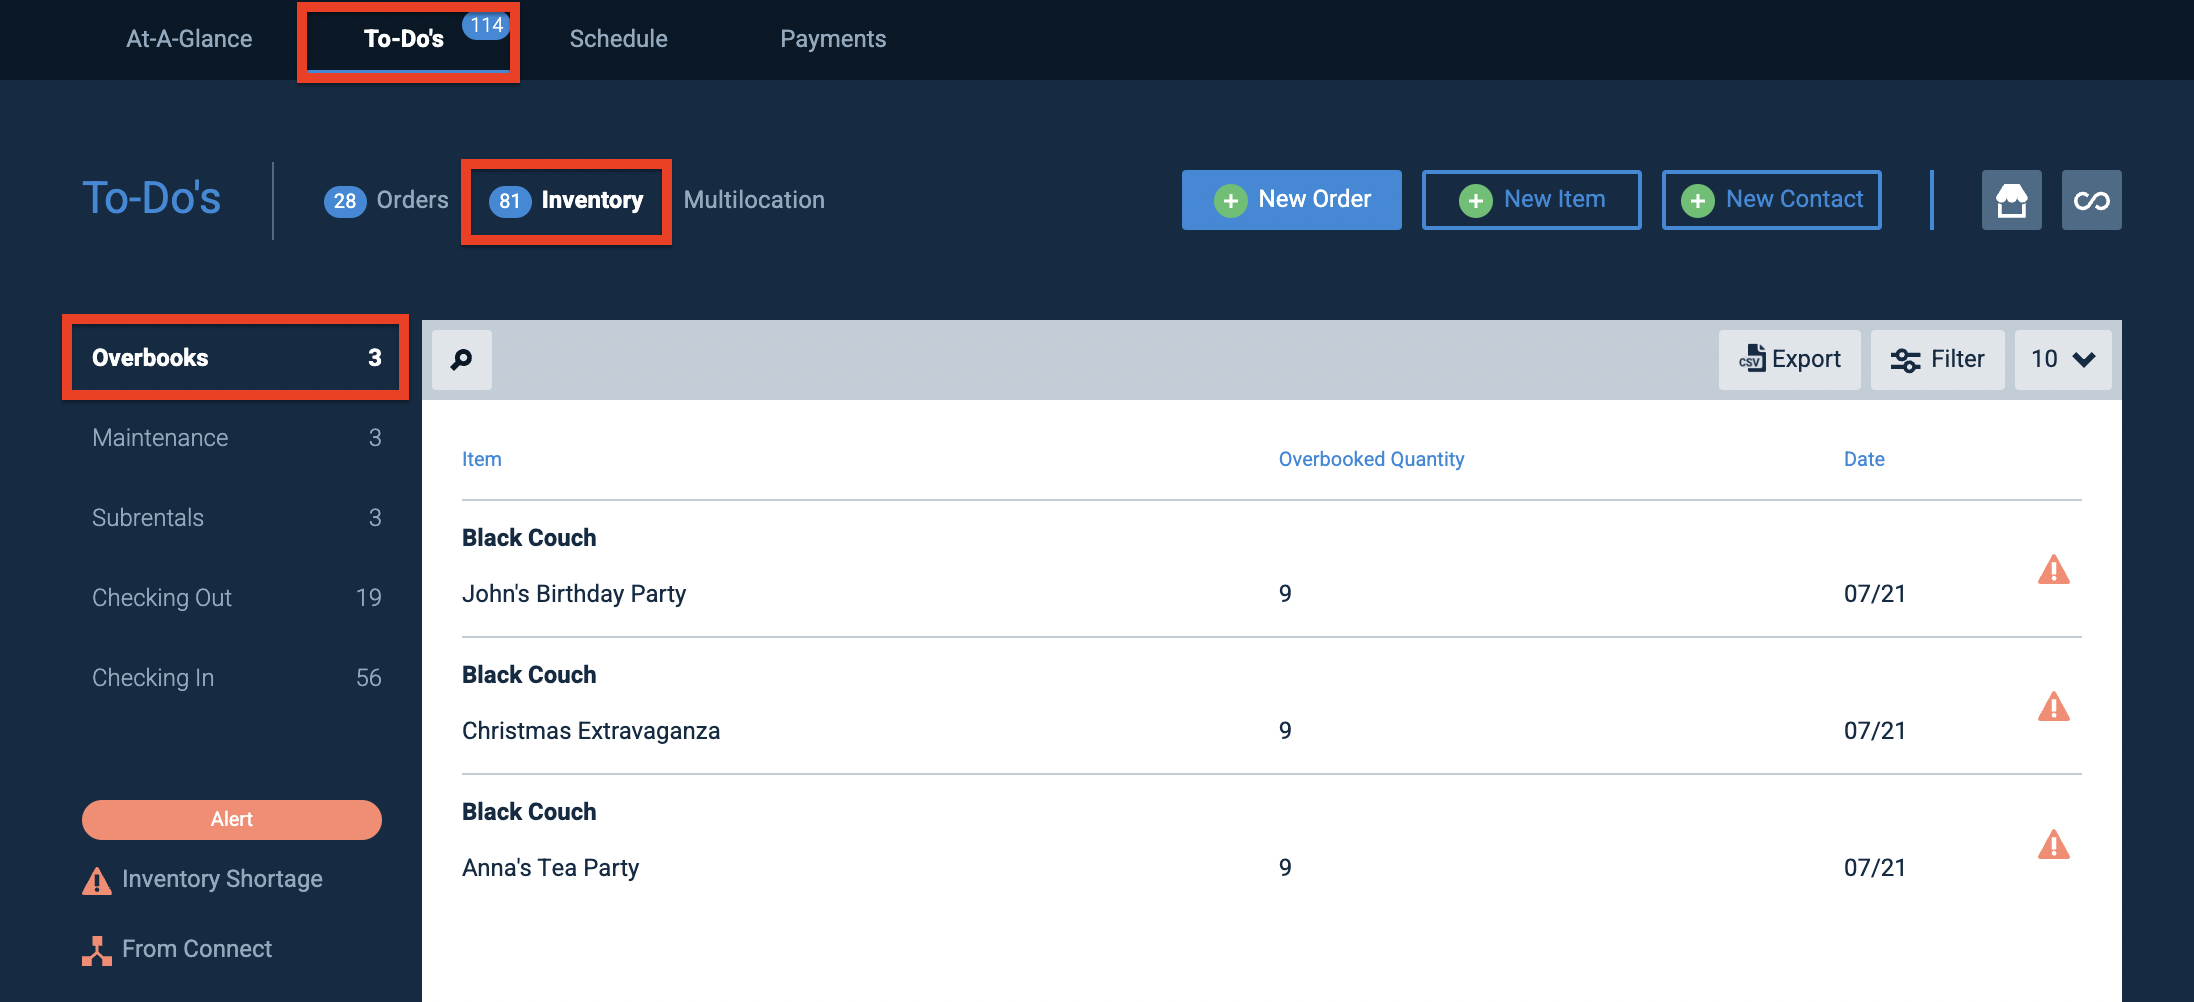Switch to the At-A-Glance tab
The height and width of the screenshot is (1002, 2194).
click(x=189, y=39)
